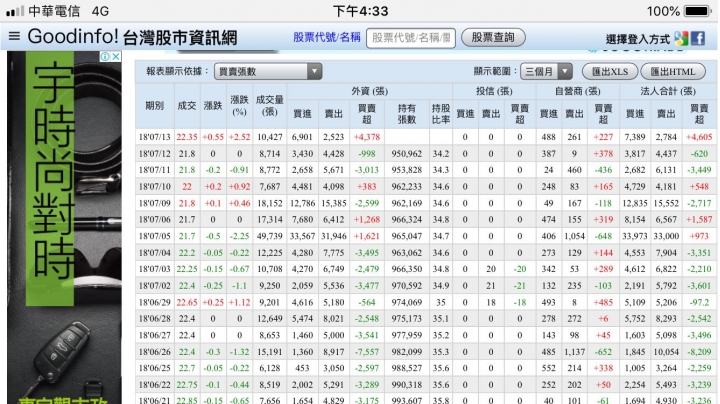
Task: Click the 法人合計 (張) group header
Action: pos(668,91)
